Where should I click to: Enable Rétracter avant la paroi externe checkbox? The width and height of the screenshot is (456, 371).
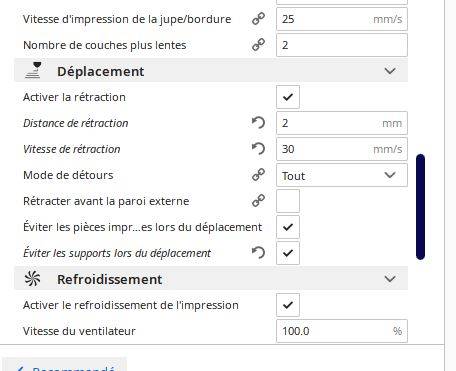288,201
